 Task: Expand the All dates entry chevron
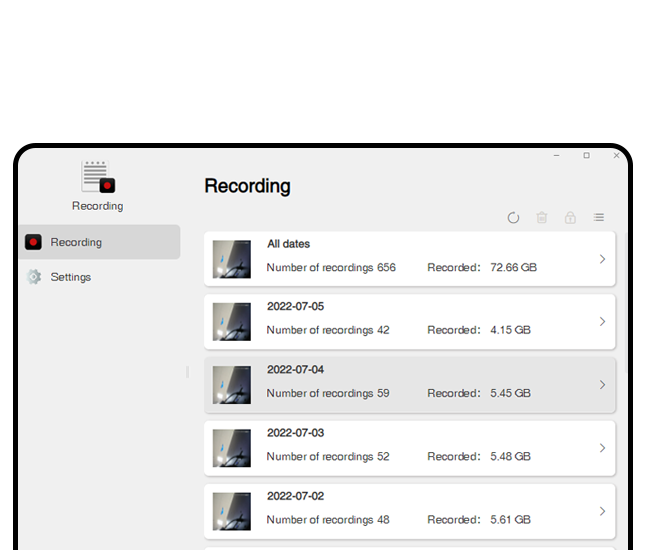point(602,259)
